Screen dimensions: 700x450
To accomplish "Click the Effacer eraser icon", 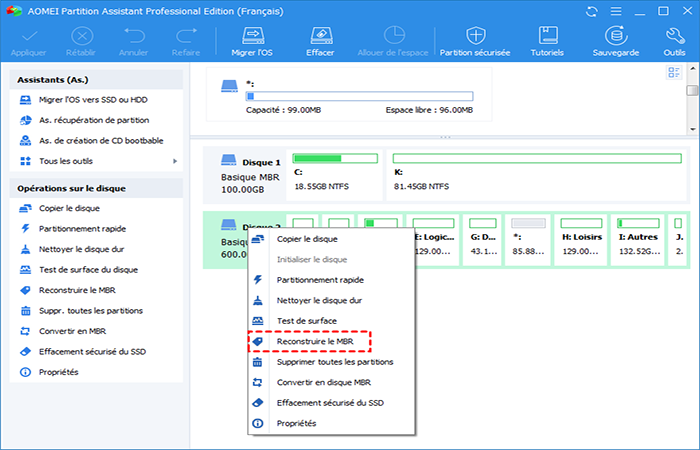I will pos(320,38).
